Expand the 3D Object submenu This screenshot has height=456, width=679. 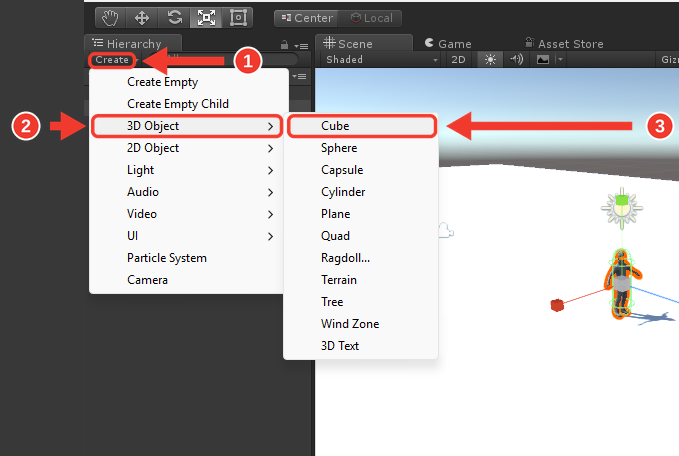click(187, 126)
